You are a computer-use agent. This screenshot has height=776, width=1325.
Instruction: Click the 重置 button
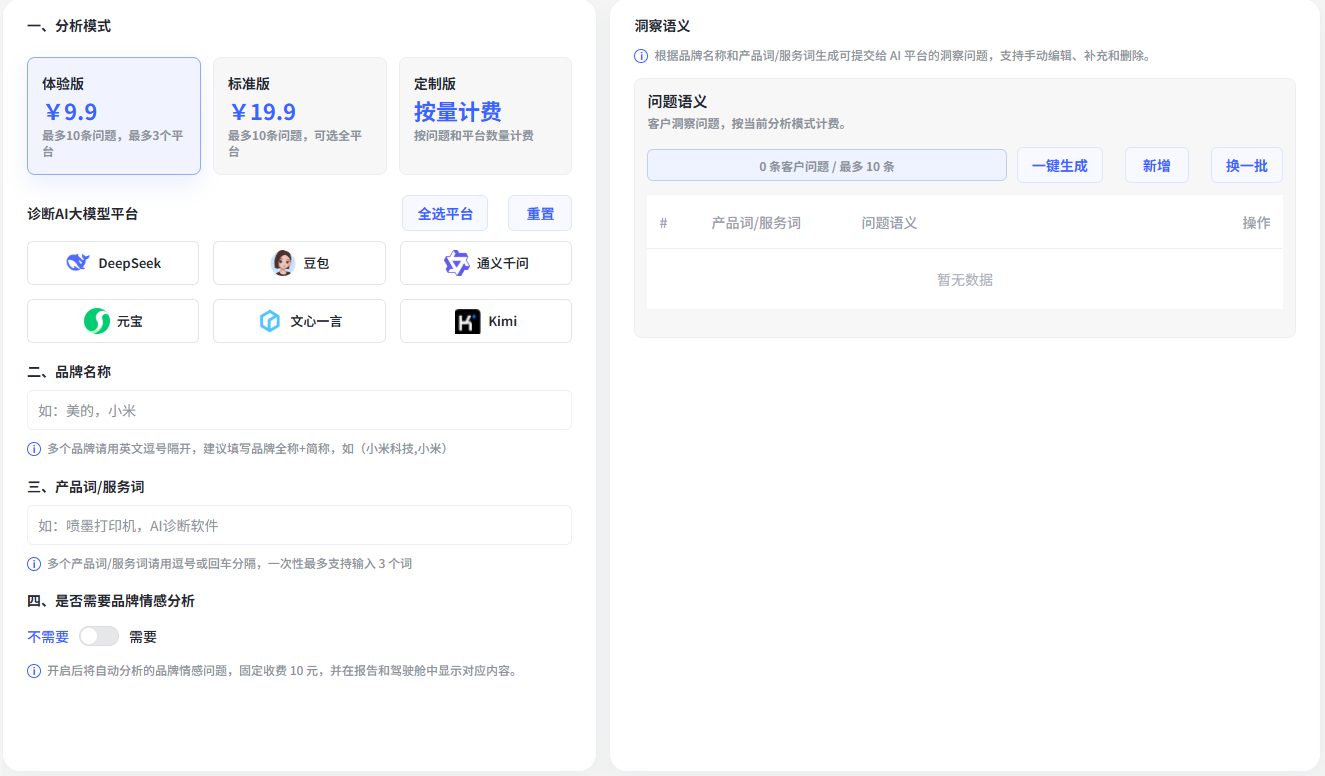540,213
